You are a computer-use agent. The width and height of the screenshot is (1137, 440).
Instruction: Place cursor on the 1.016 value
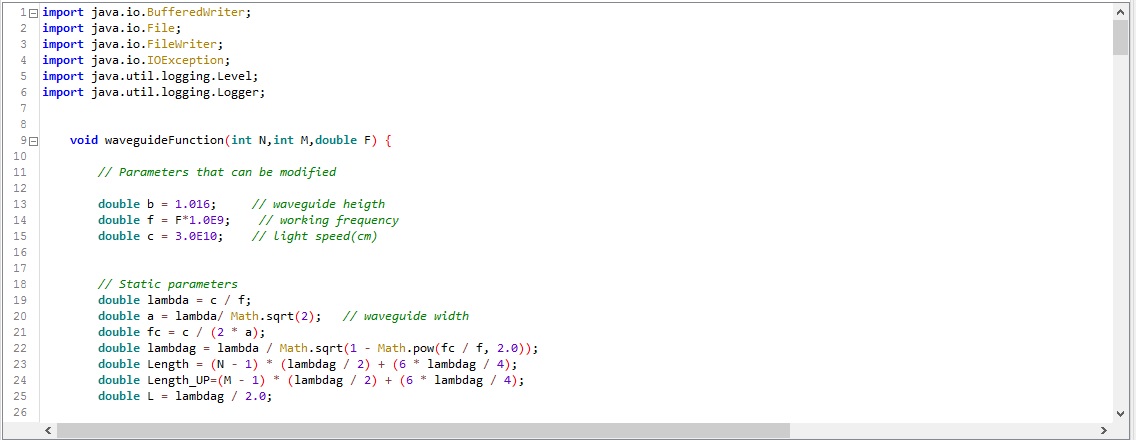click(194, 204)
